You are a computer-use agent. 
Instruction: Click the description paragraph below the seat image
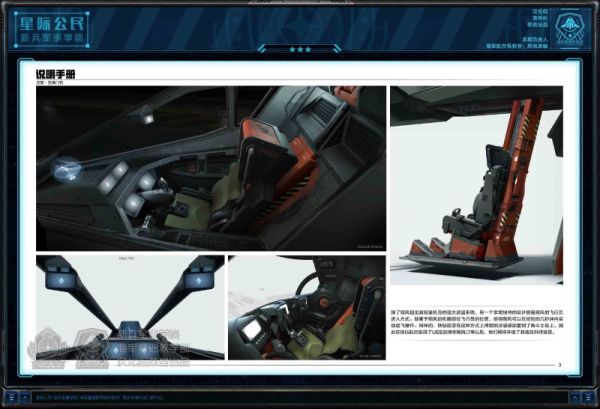(475, 322)
